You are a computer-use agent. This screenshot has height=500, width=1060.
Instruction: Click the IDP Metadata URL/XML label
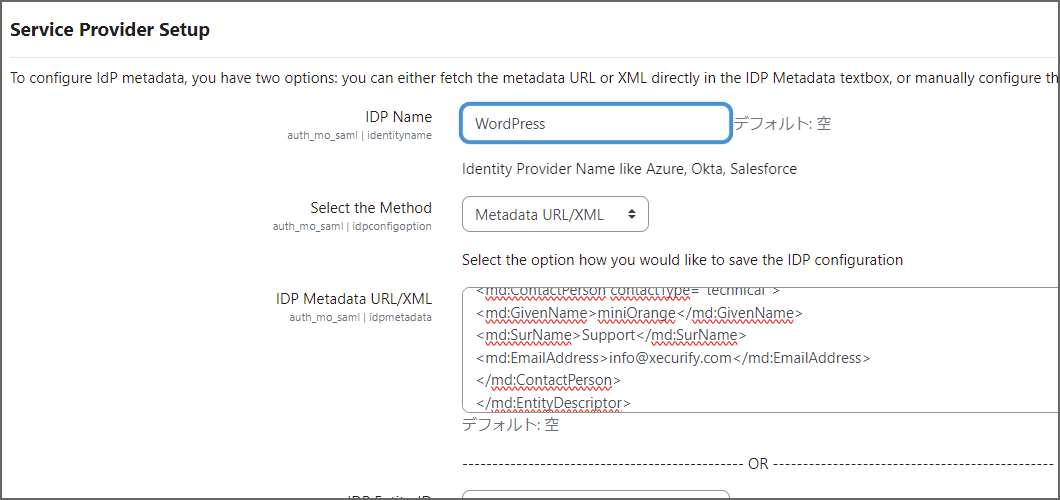coord(354,299)
